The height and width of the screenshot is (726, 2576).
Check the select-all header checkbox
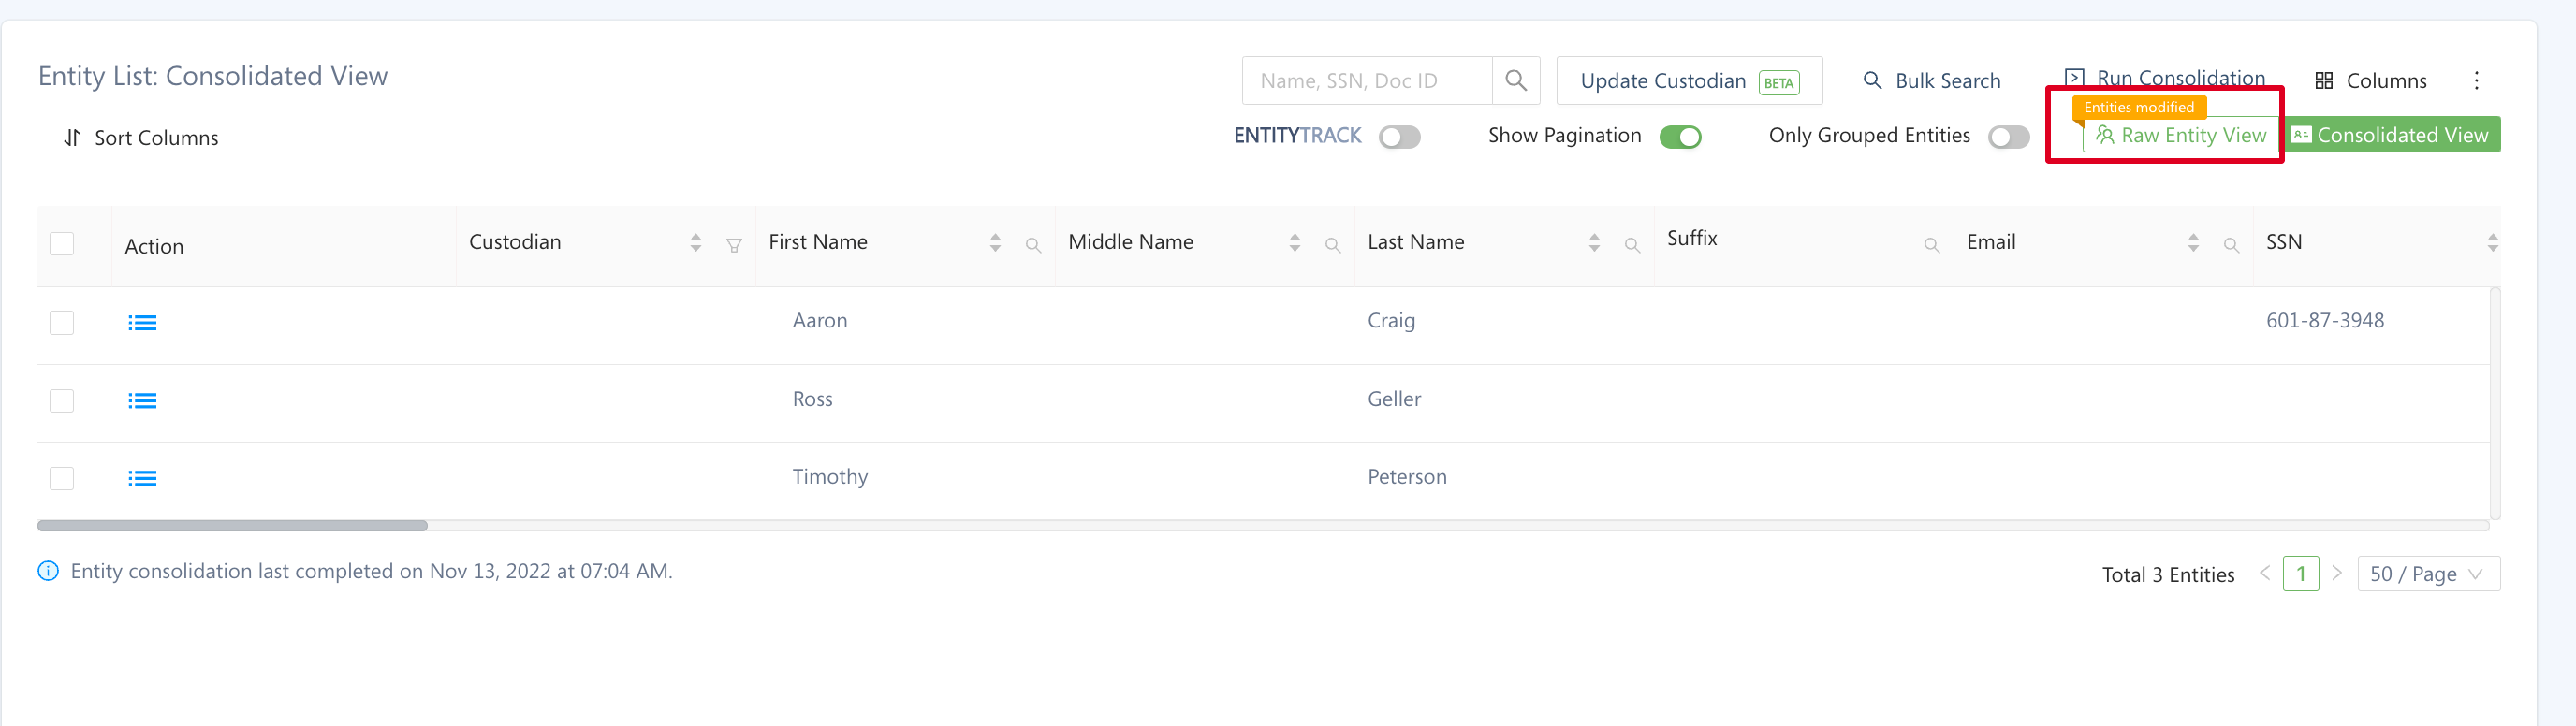coord(62,244)
